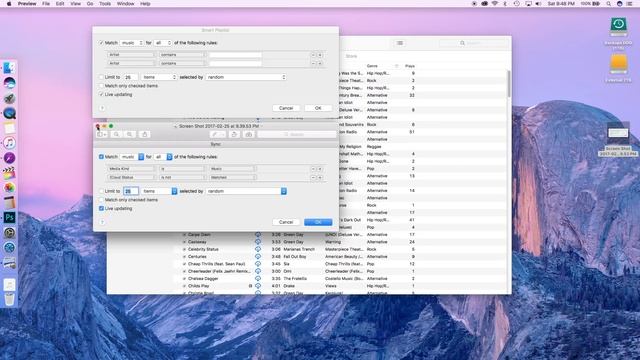This screenshot has height=360, width=640.
Task: Check Match only checked items in upper dialog
Action: [x=101, y=86]
